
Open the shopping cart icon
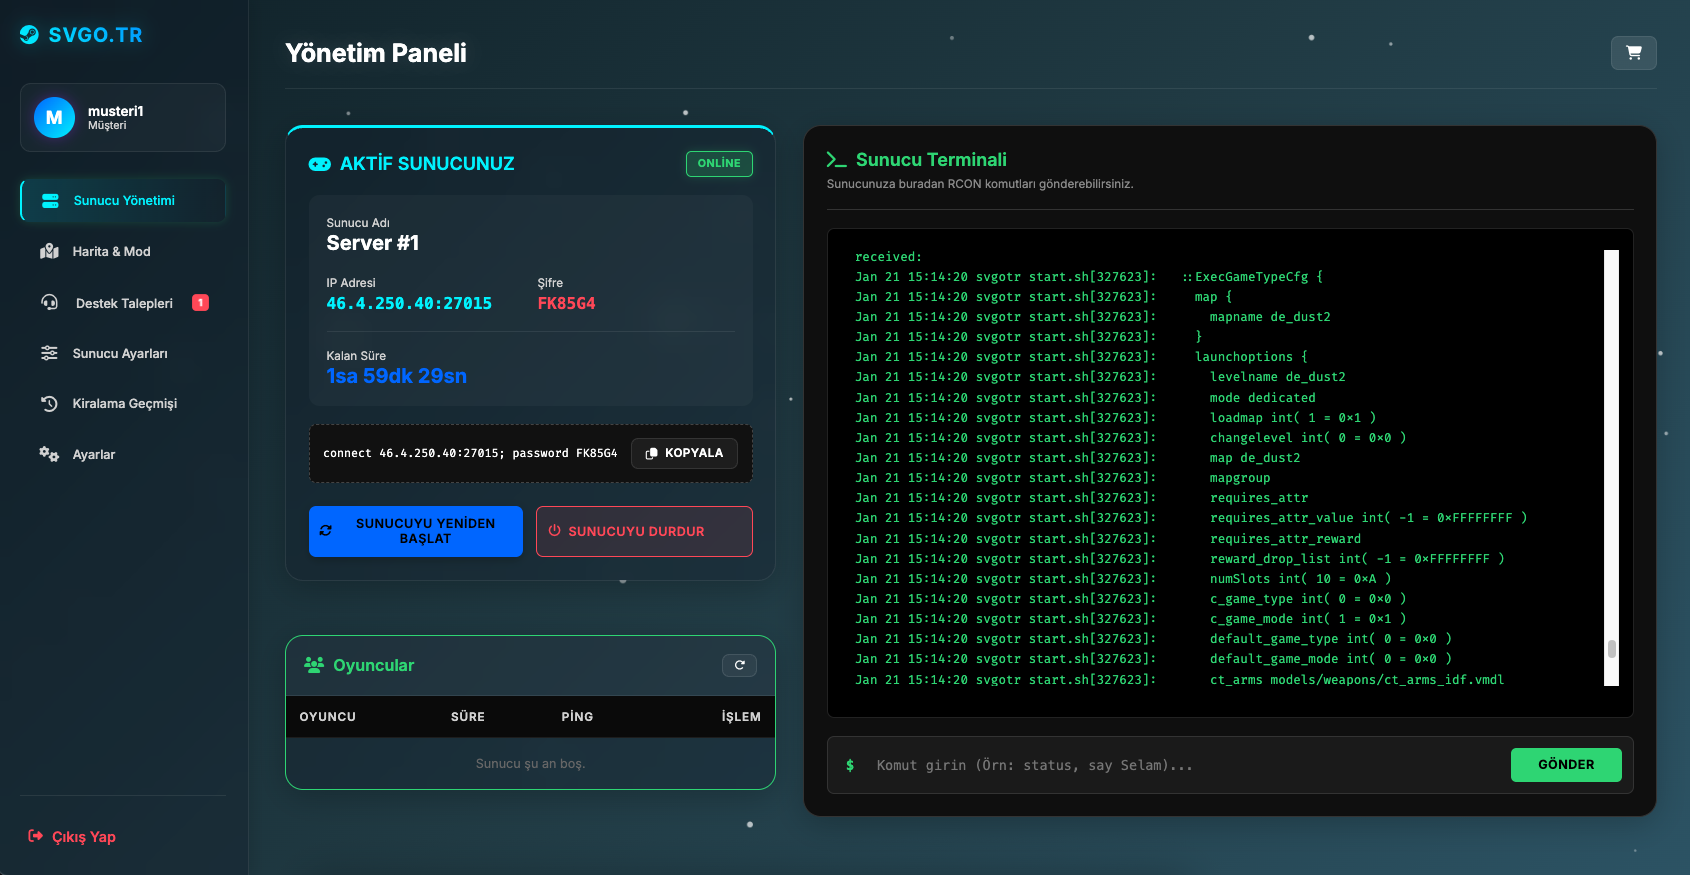coord(1633,53)
